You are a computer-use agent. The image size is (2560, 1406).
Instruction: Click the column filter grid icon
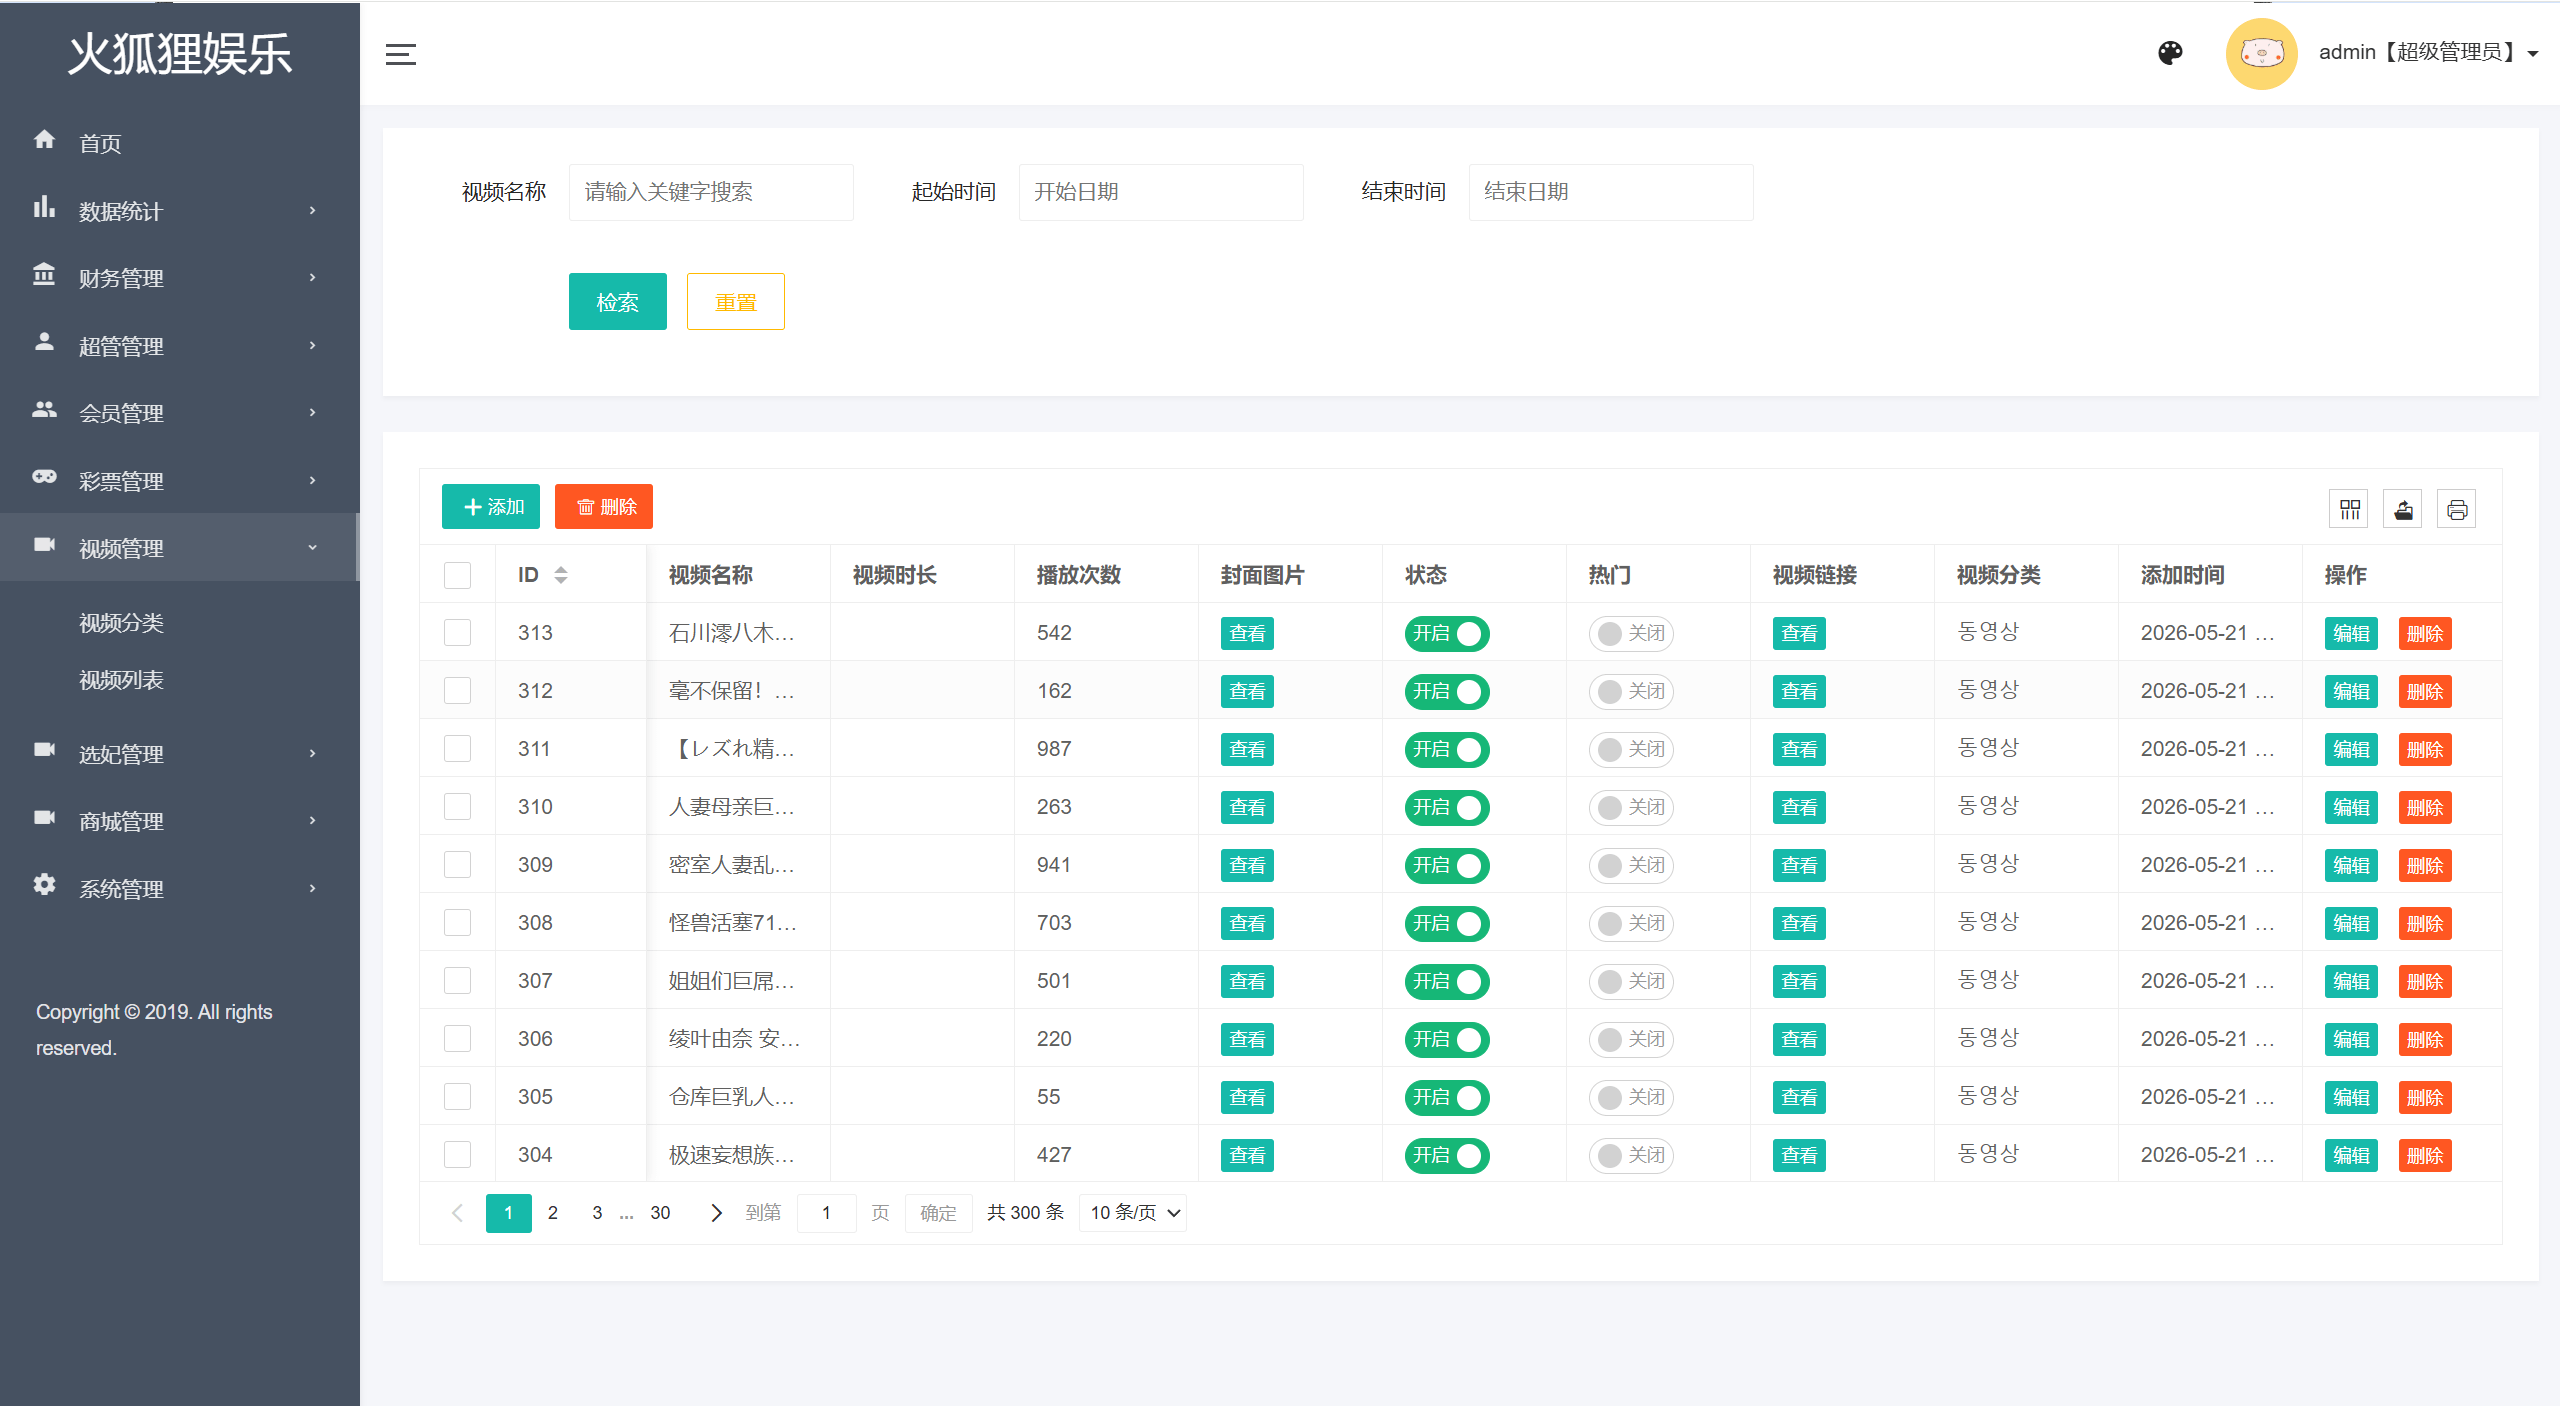point(2349,510)
